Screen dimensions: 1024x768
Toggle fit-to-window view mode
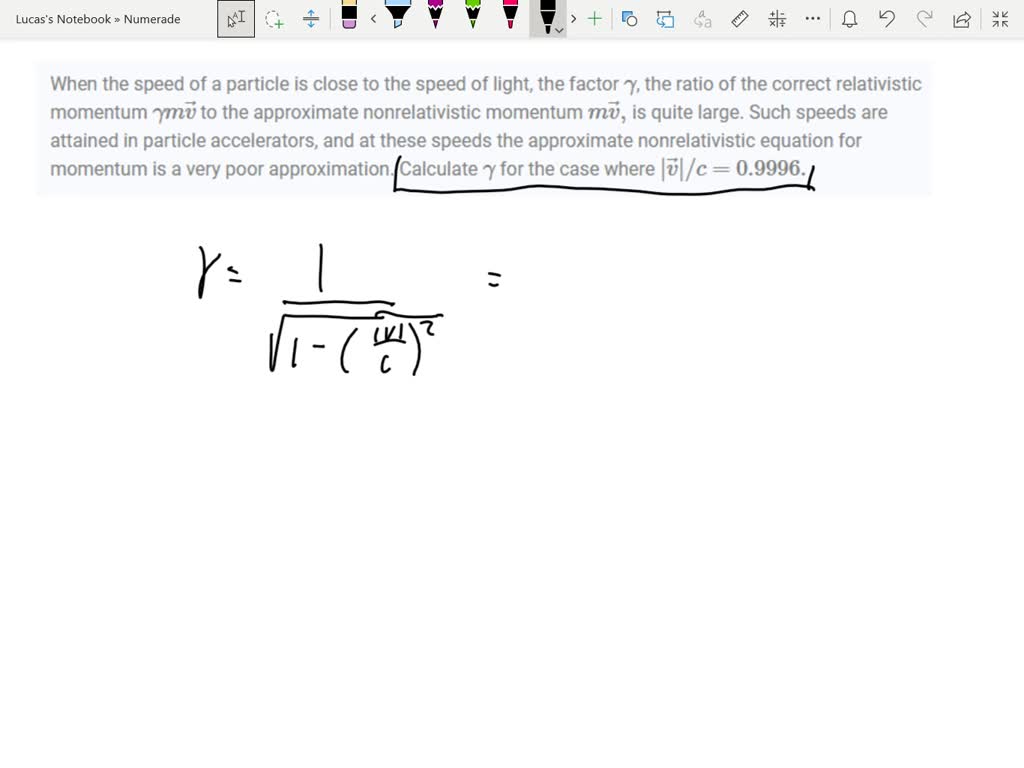[x=999, y=19]
